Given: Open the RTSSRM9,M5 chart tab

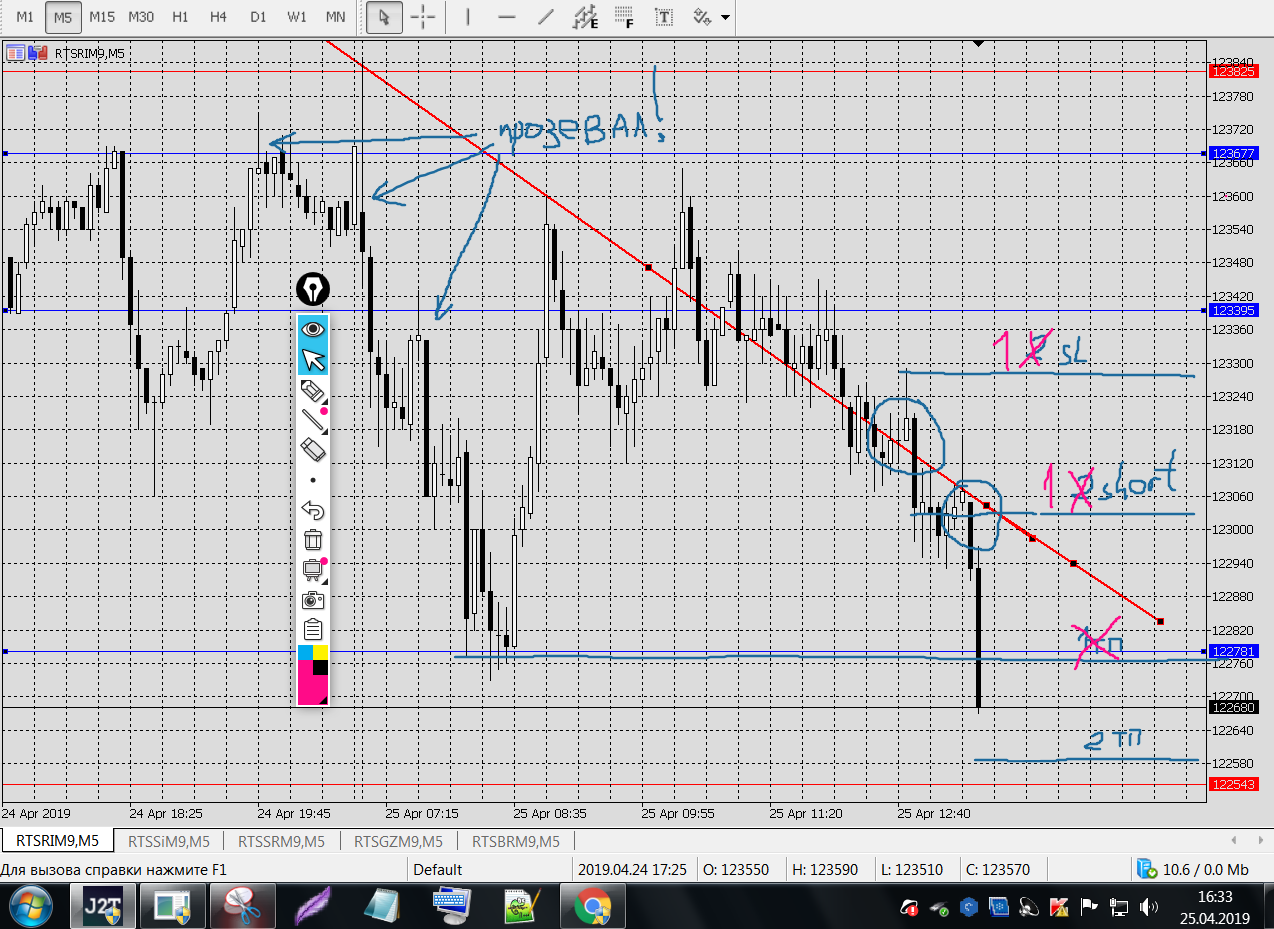Looking at the screenshot, I should pos(282,841).
